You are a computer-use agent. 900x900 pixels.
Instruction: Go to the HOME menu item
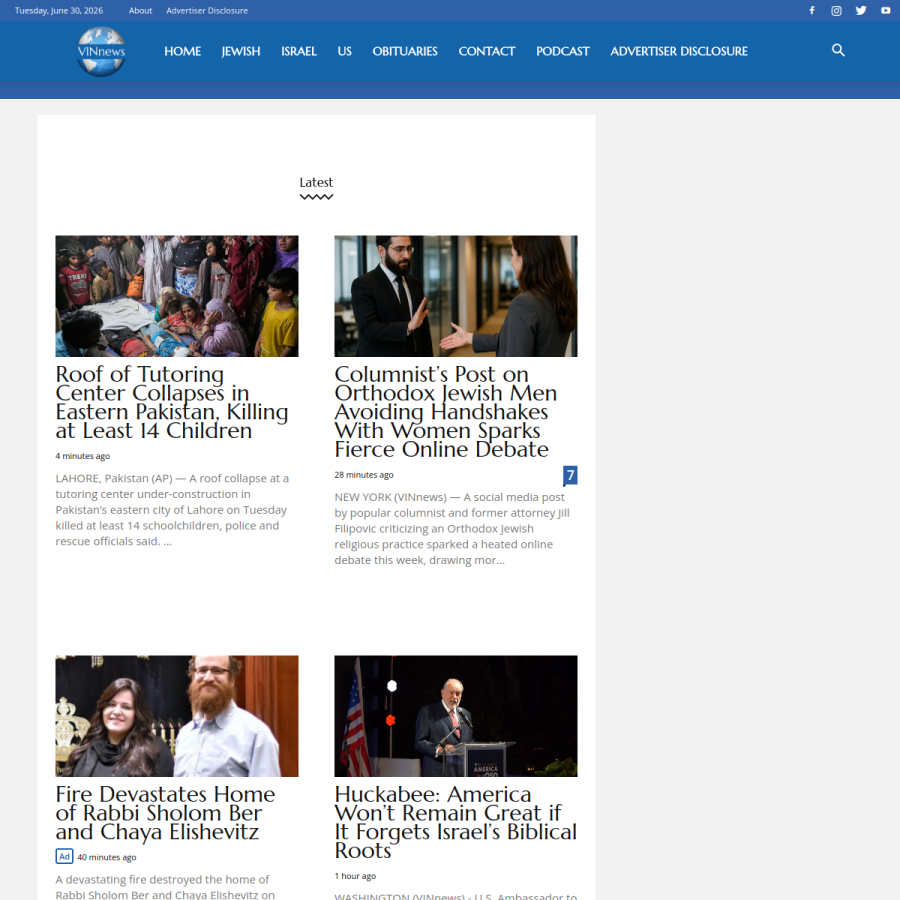pyautogui.click(x=183, y=51)
